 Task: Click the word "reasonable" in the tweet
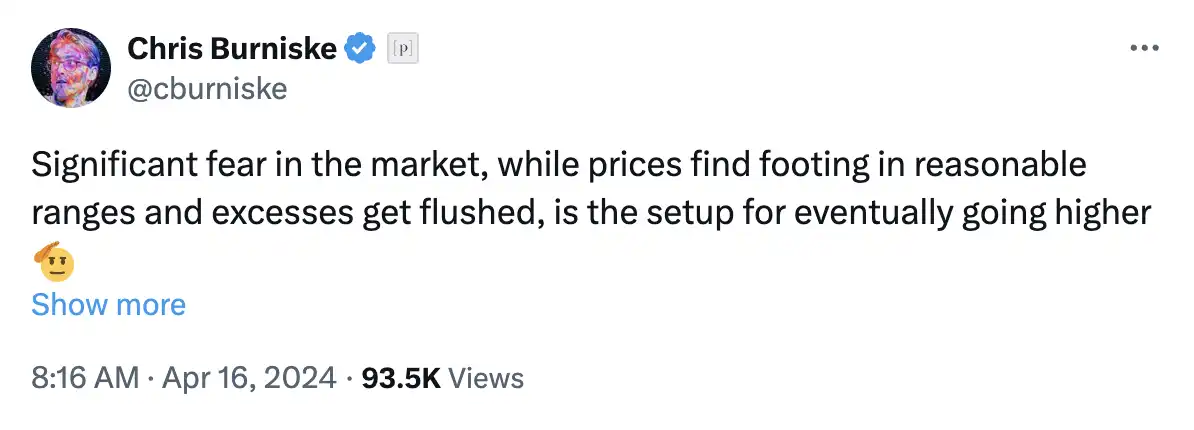[x=1000, y=165]
